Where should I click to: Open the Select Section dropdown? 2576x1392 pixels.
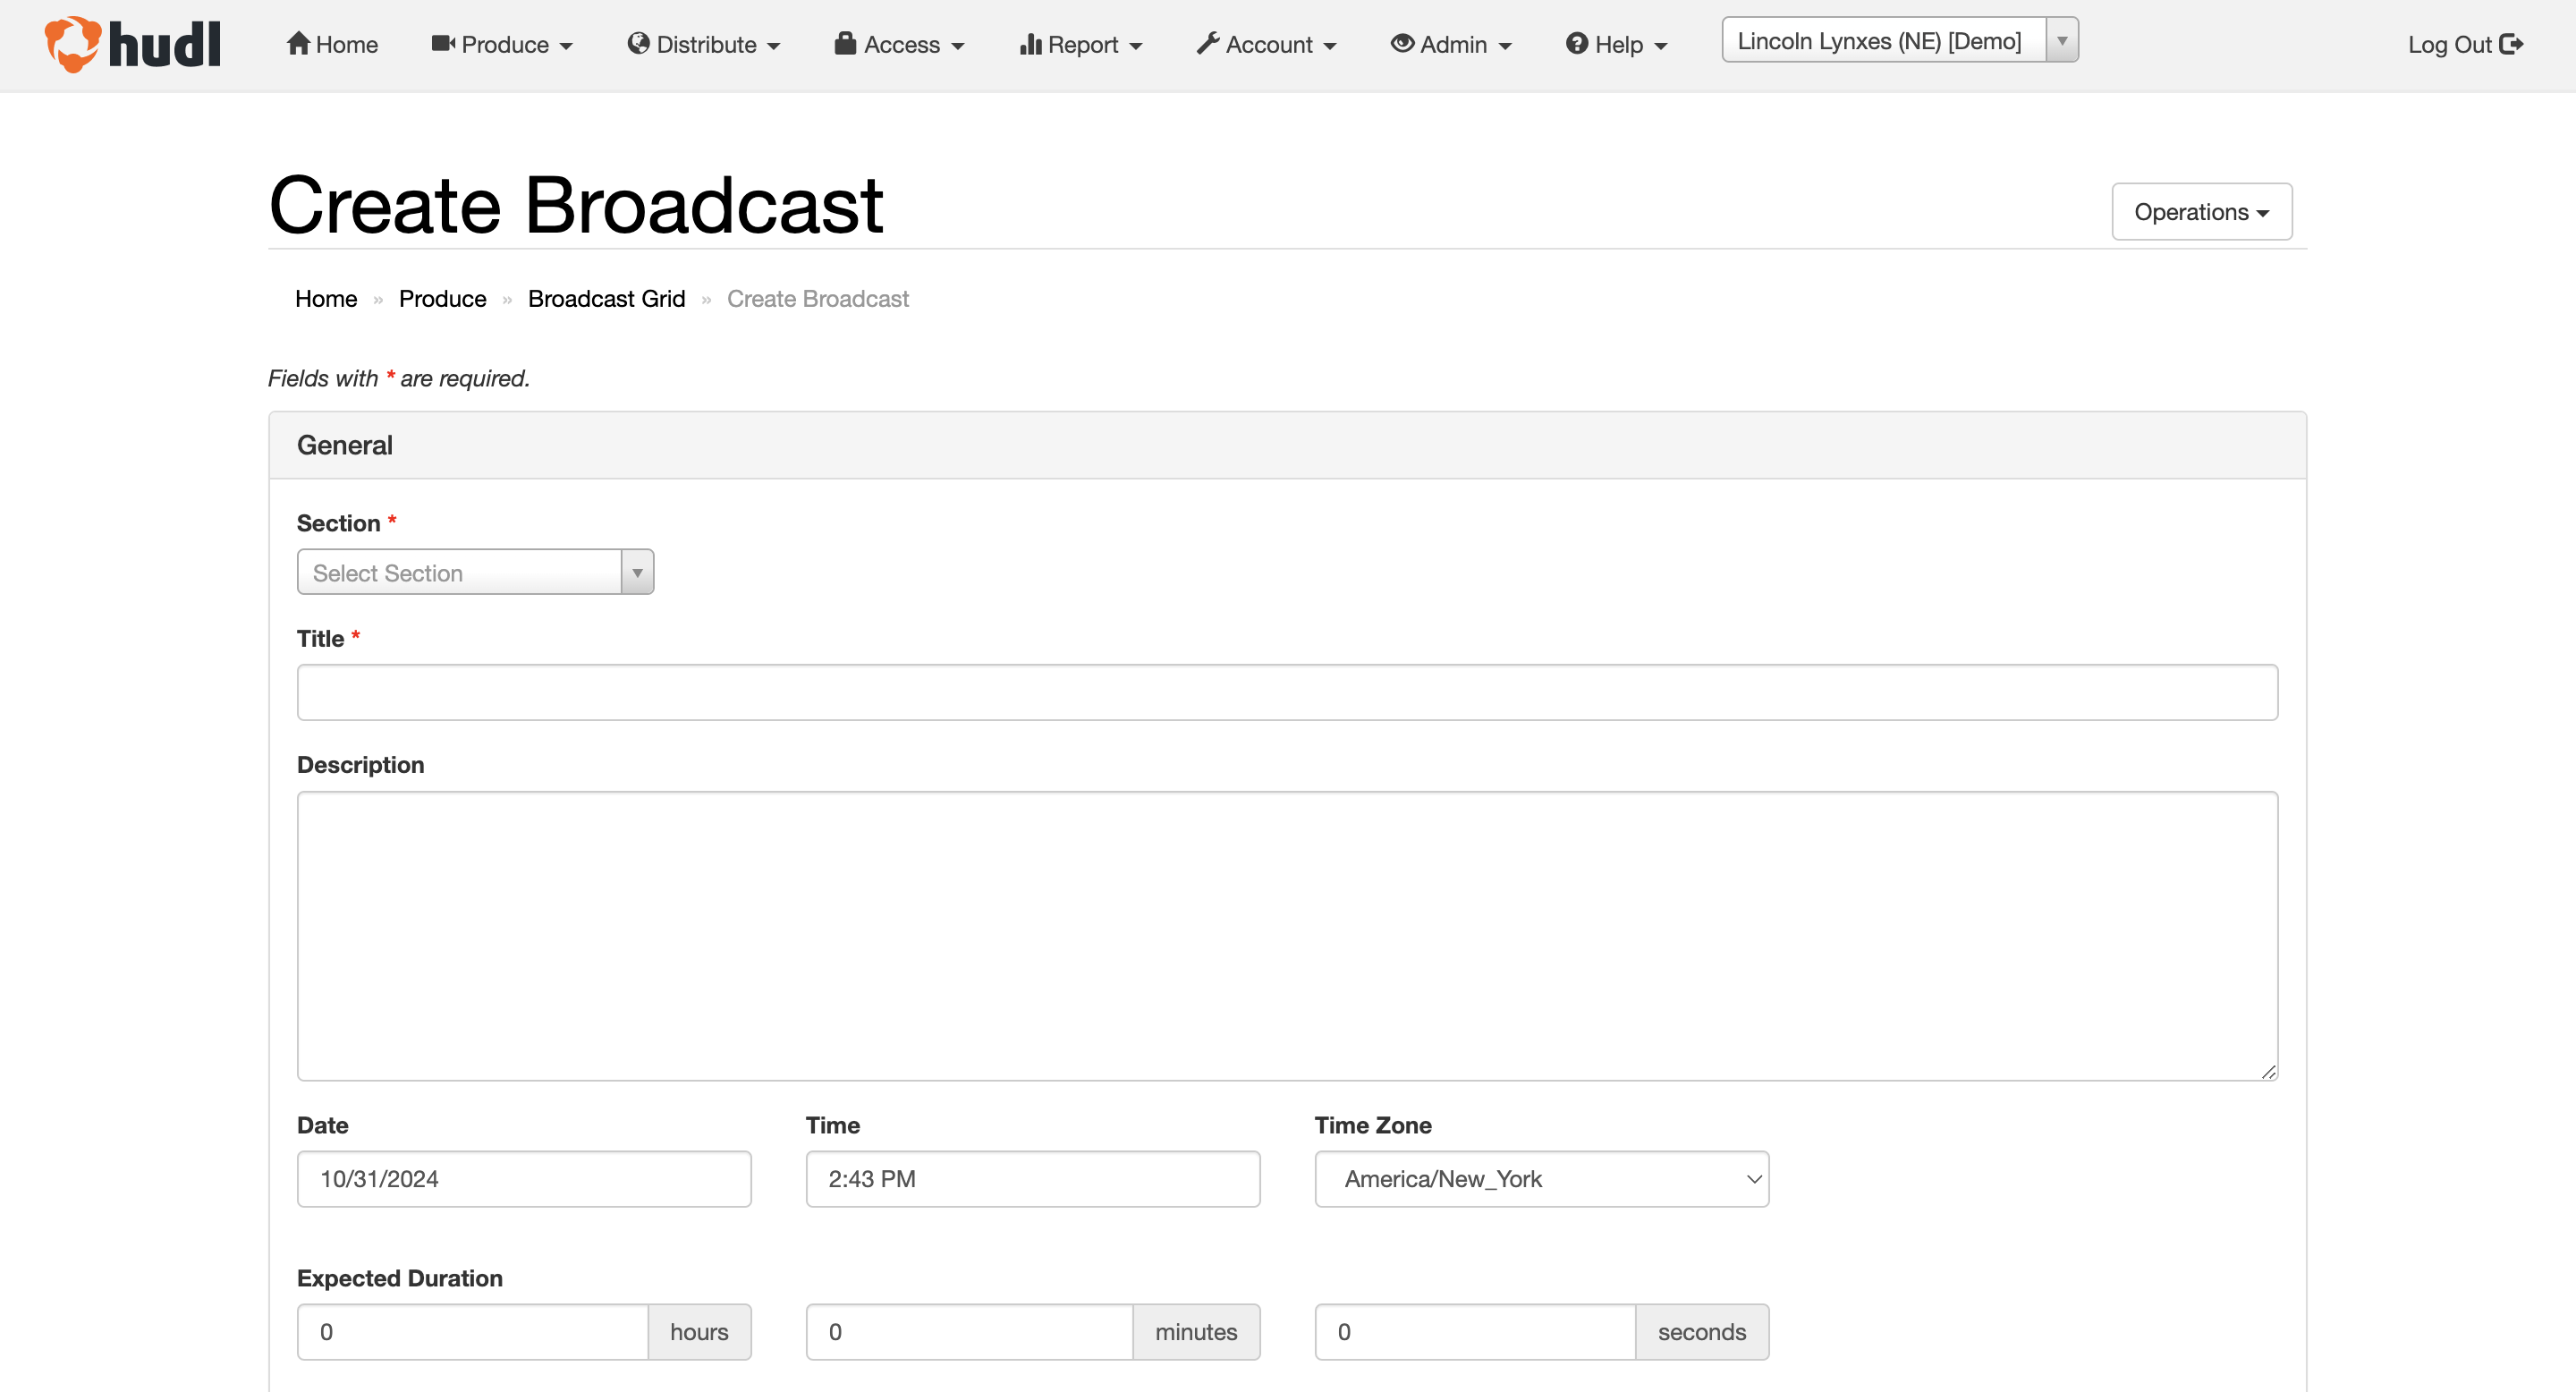[475, 572]
